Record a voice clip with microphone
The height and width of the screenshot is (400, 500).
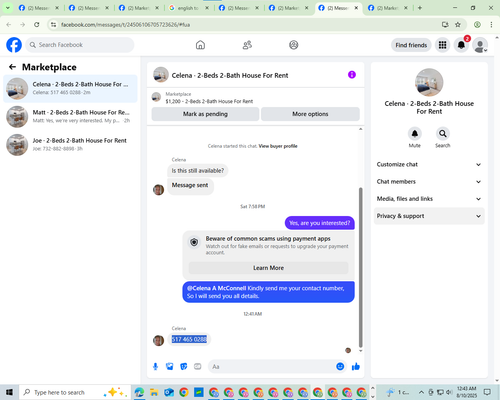coord(155,367)
